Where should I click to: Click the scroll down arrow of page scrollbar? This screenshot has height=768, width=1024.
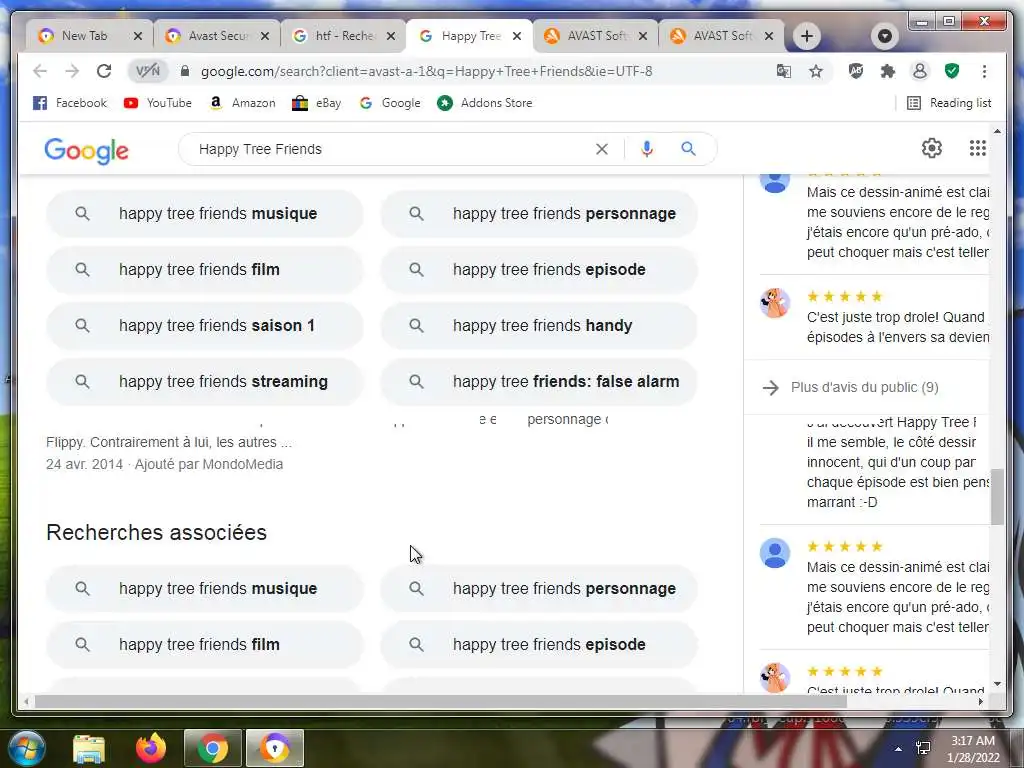click(997, 684)
